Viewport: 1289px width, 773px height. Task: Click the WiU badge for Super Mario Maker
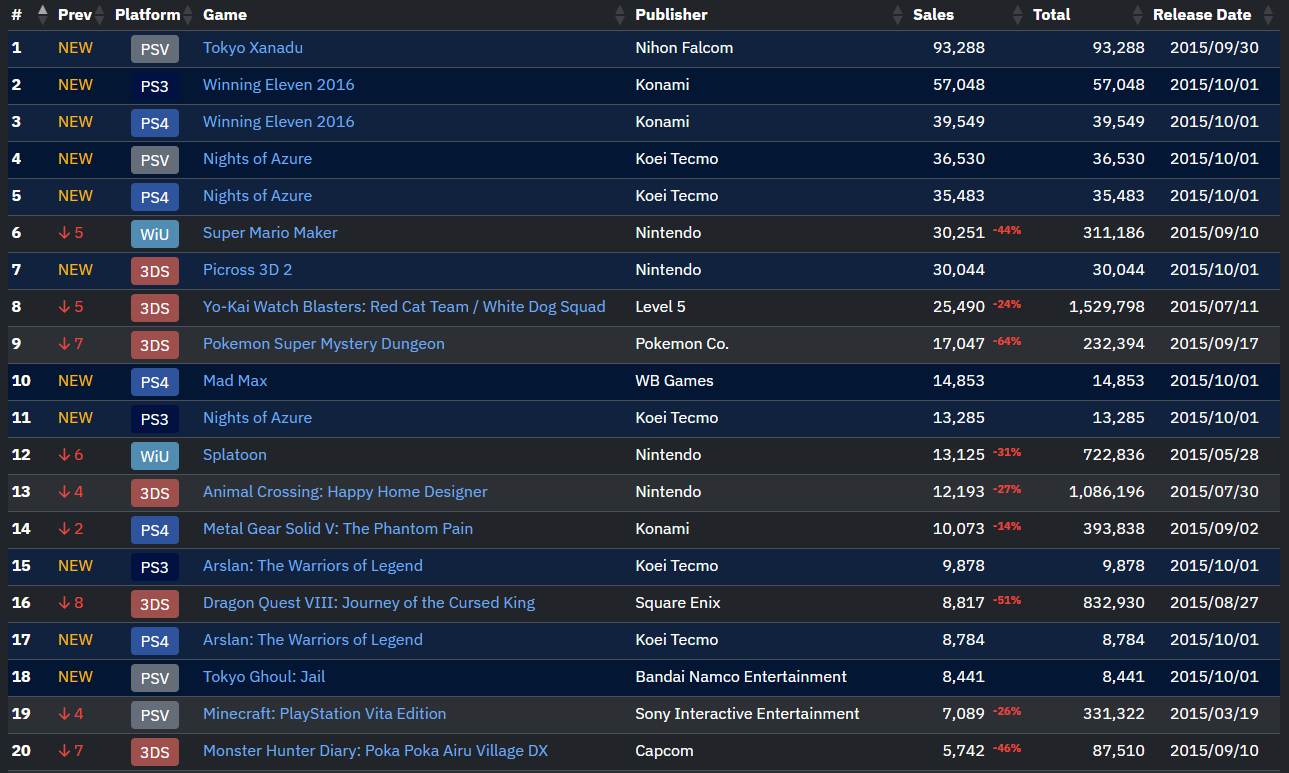pyautogui.click(x=155, y=234)
